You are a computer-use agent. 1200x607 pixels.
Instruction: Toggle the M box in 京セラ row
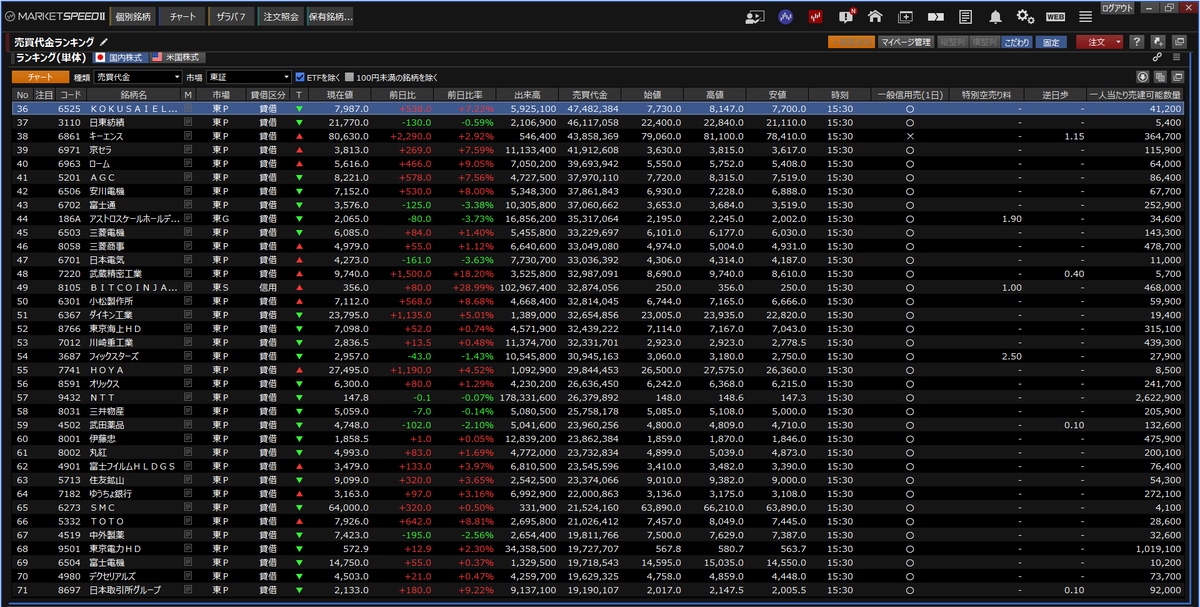[x=188, y=149]
